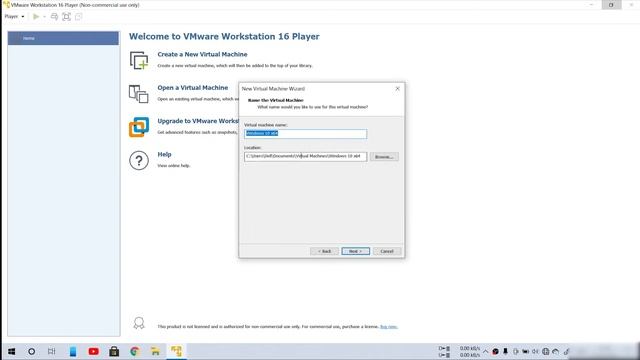
Task: Click the Upgrade to VMware Workstation icon
Action: coord(139,127)
